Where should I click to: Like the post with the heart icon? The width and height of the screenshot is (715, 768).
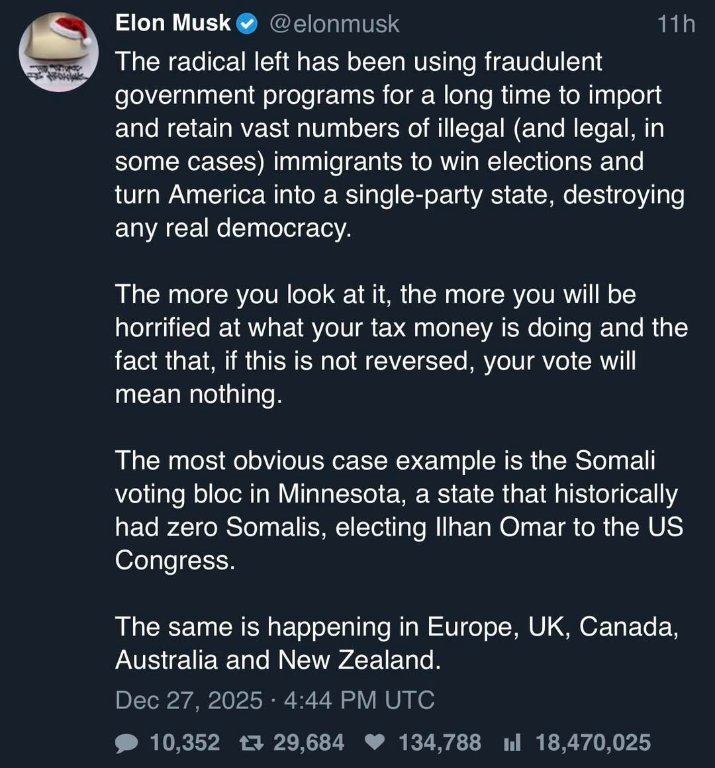click(x=374, y=742)
